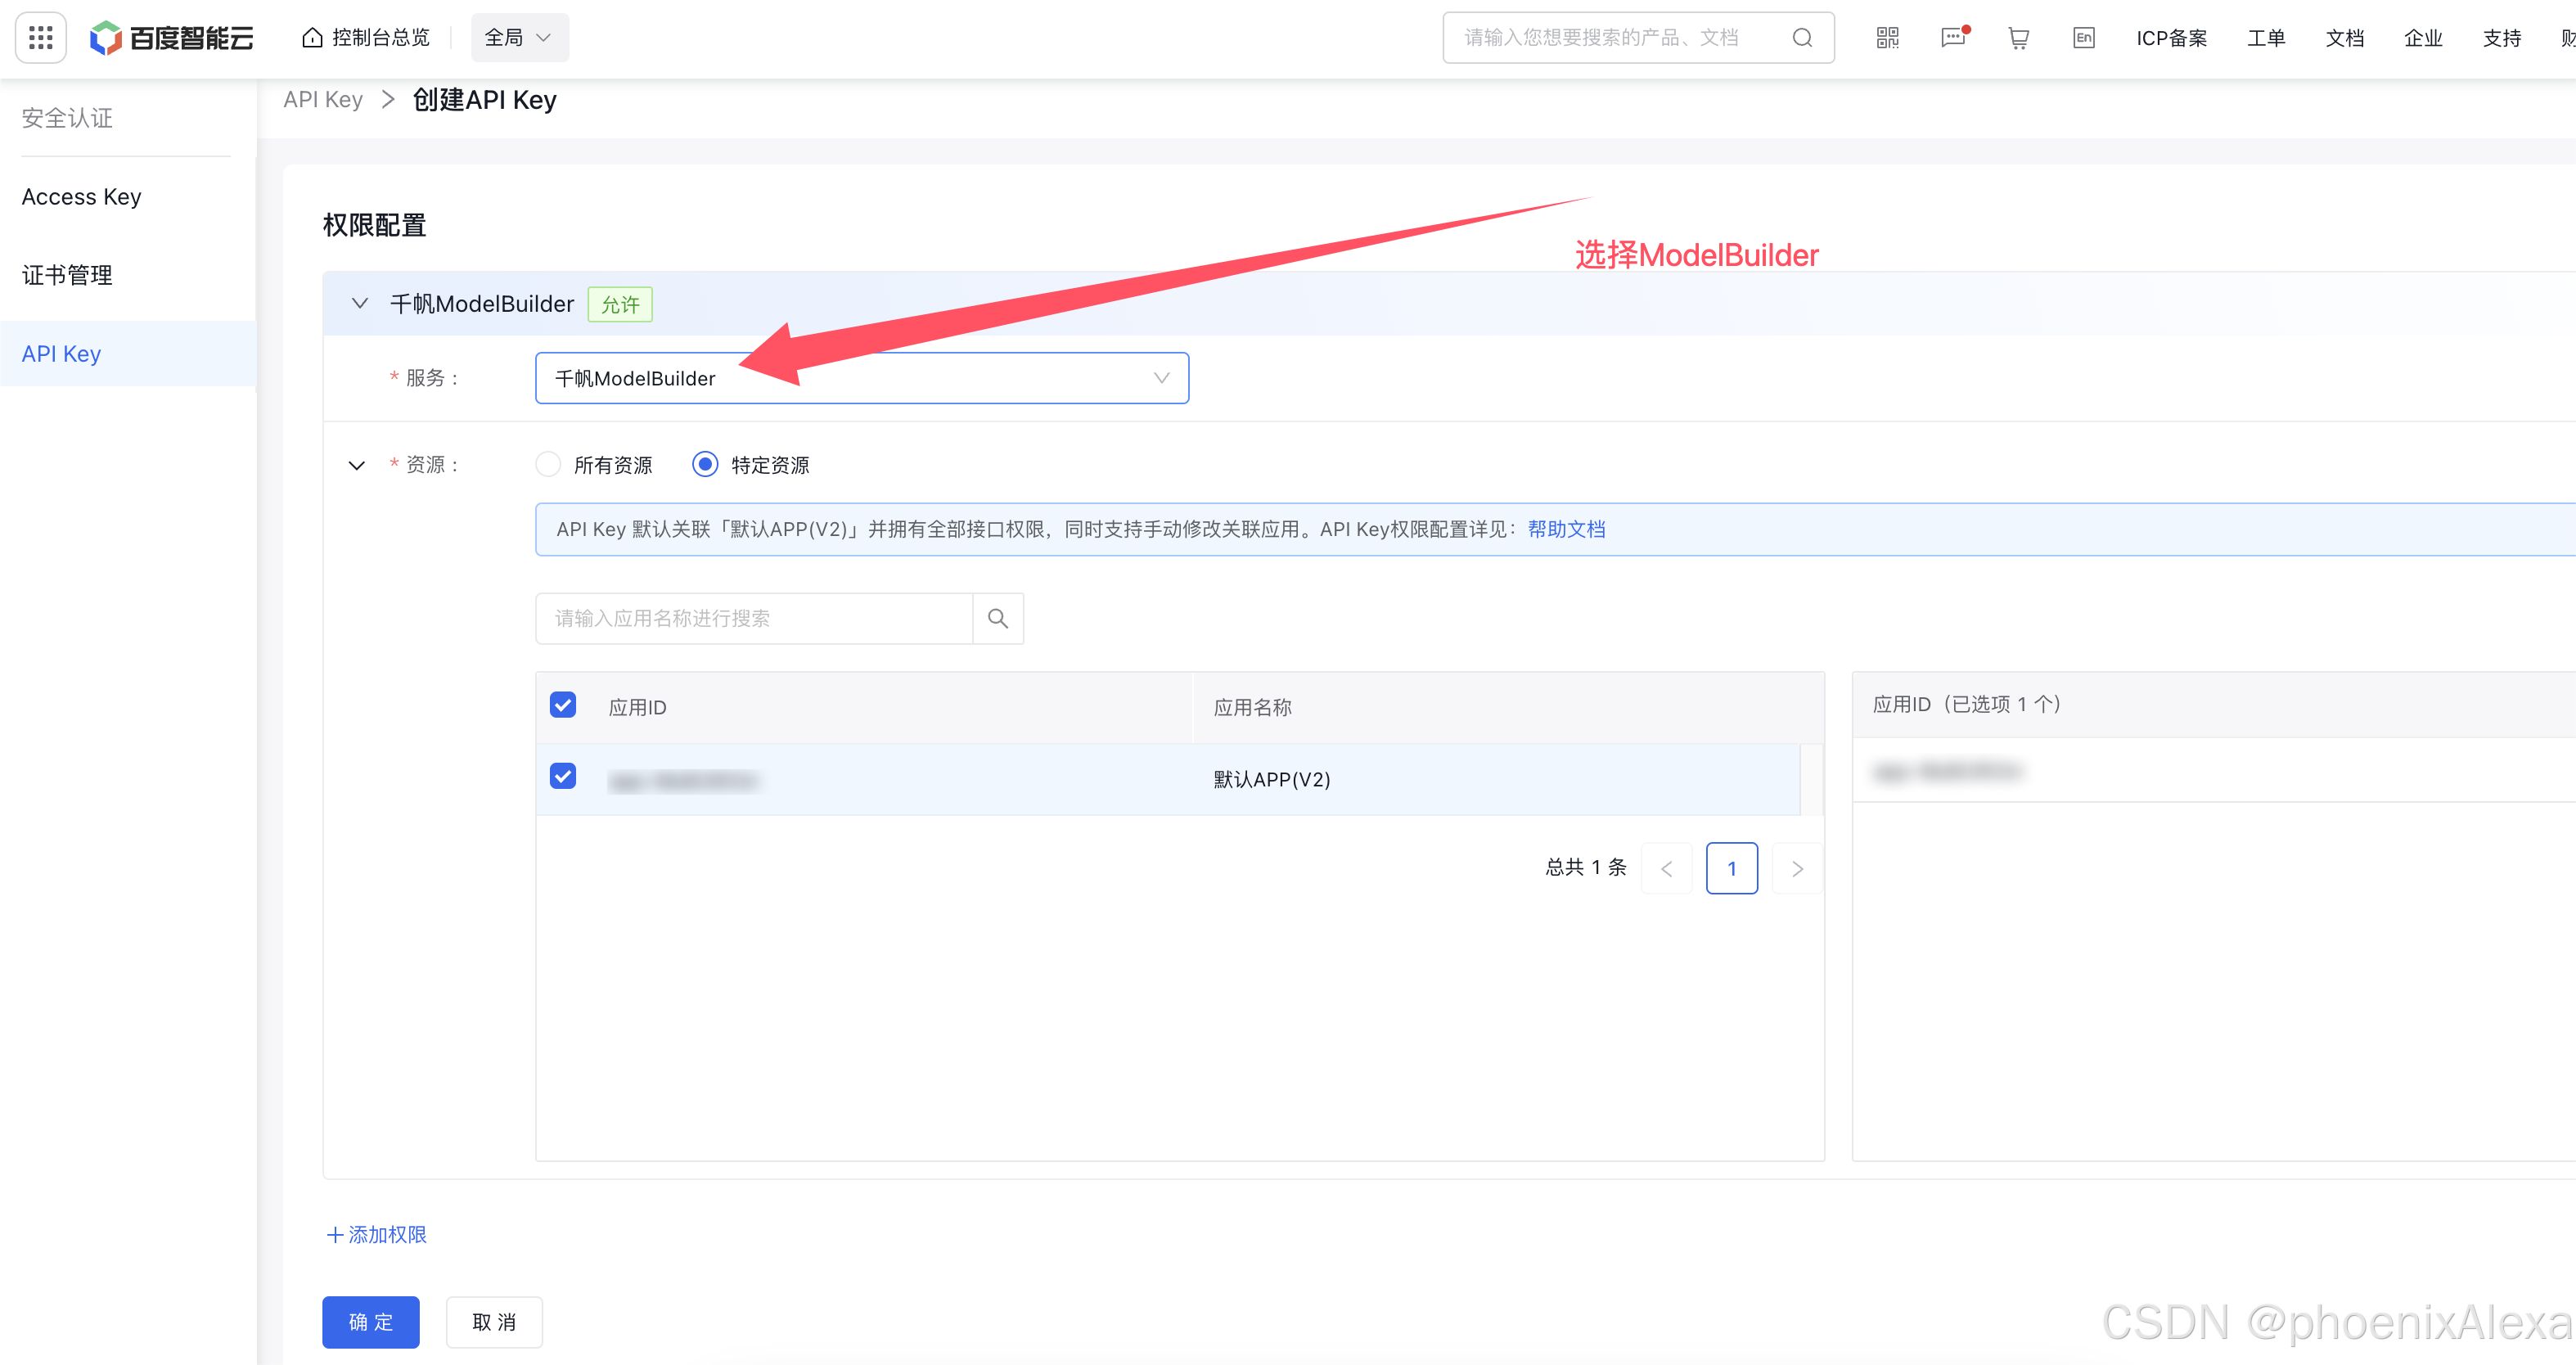Uncheck the 默认APP(V2) row checkbox
The height and width of the screenshot is (1365, 2576).
(563, 776)
